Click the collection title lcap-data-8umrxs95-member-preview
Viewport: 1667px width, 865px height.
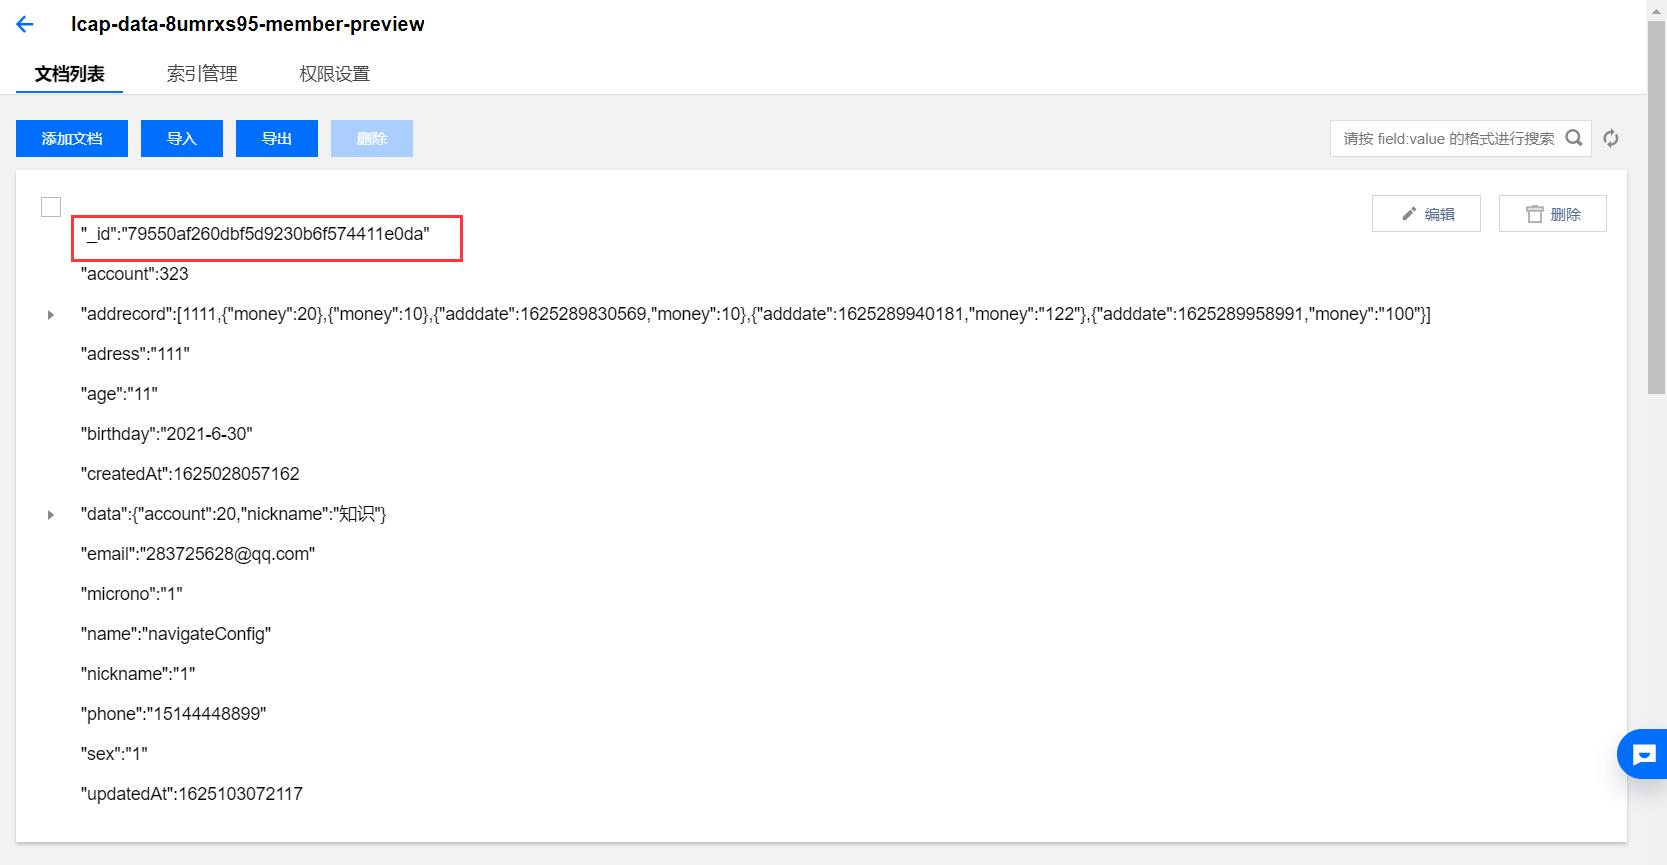(248, 24)
